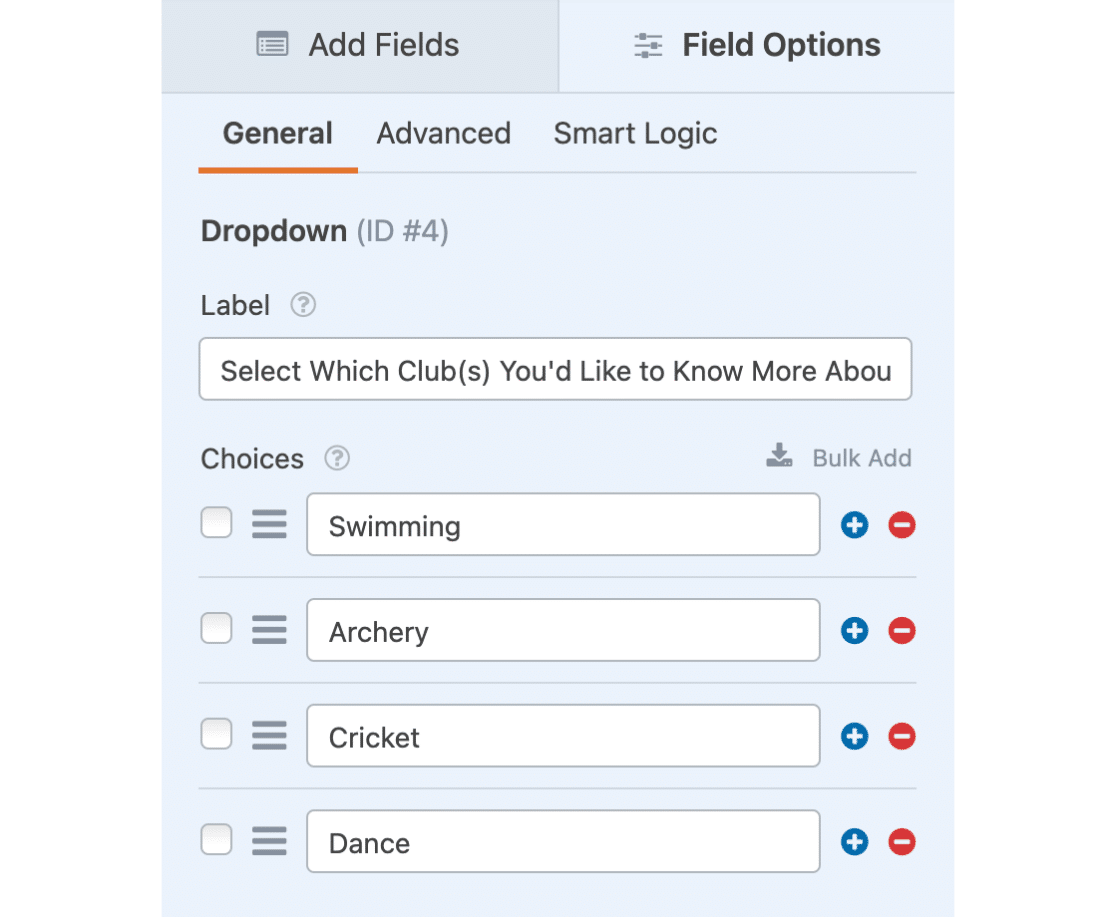Check the Swimming default checkbox
Screen dimensions: 1116x917
coord(216,523)
